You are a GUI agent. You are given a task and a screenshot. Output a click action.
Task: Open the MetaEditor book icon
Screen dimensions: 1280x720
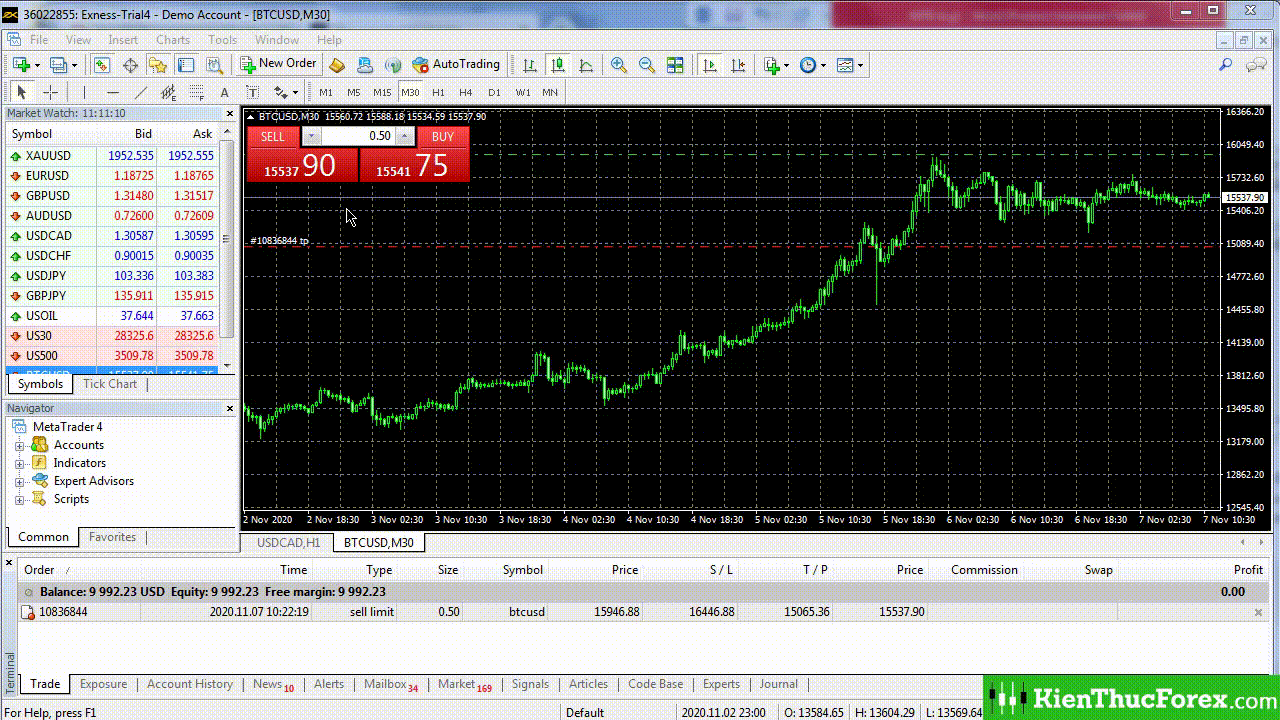(x=337, y=65)
